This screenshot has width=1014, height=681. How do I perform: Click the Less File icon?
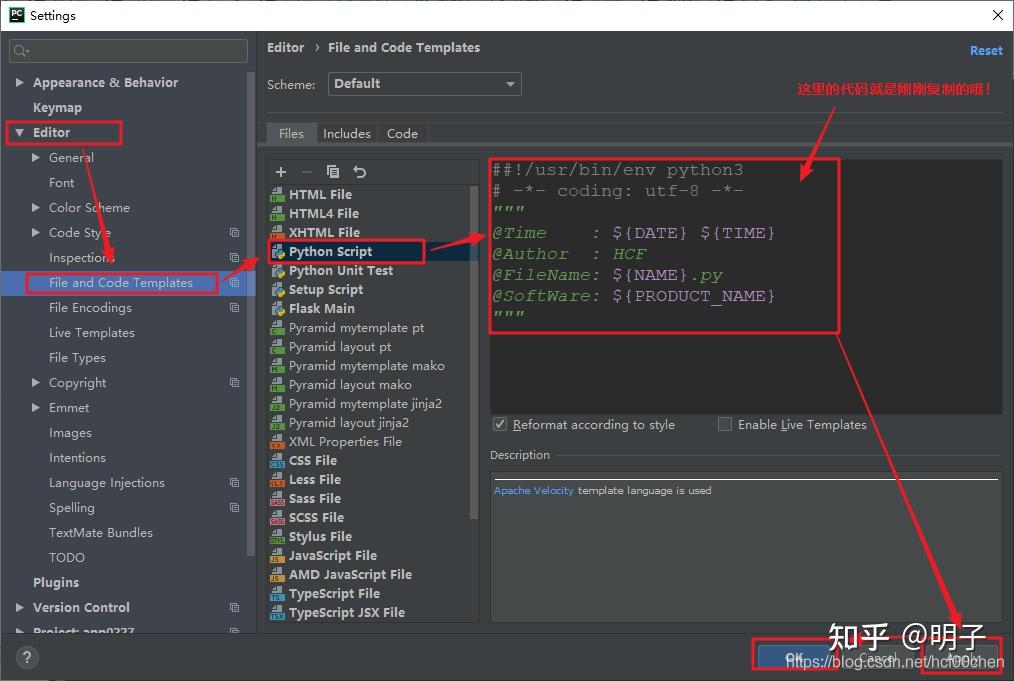(x=277, y=479)
